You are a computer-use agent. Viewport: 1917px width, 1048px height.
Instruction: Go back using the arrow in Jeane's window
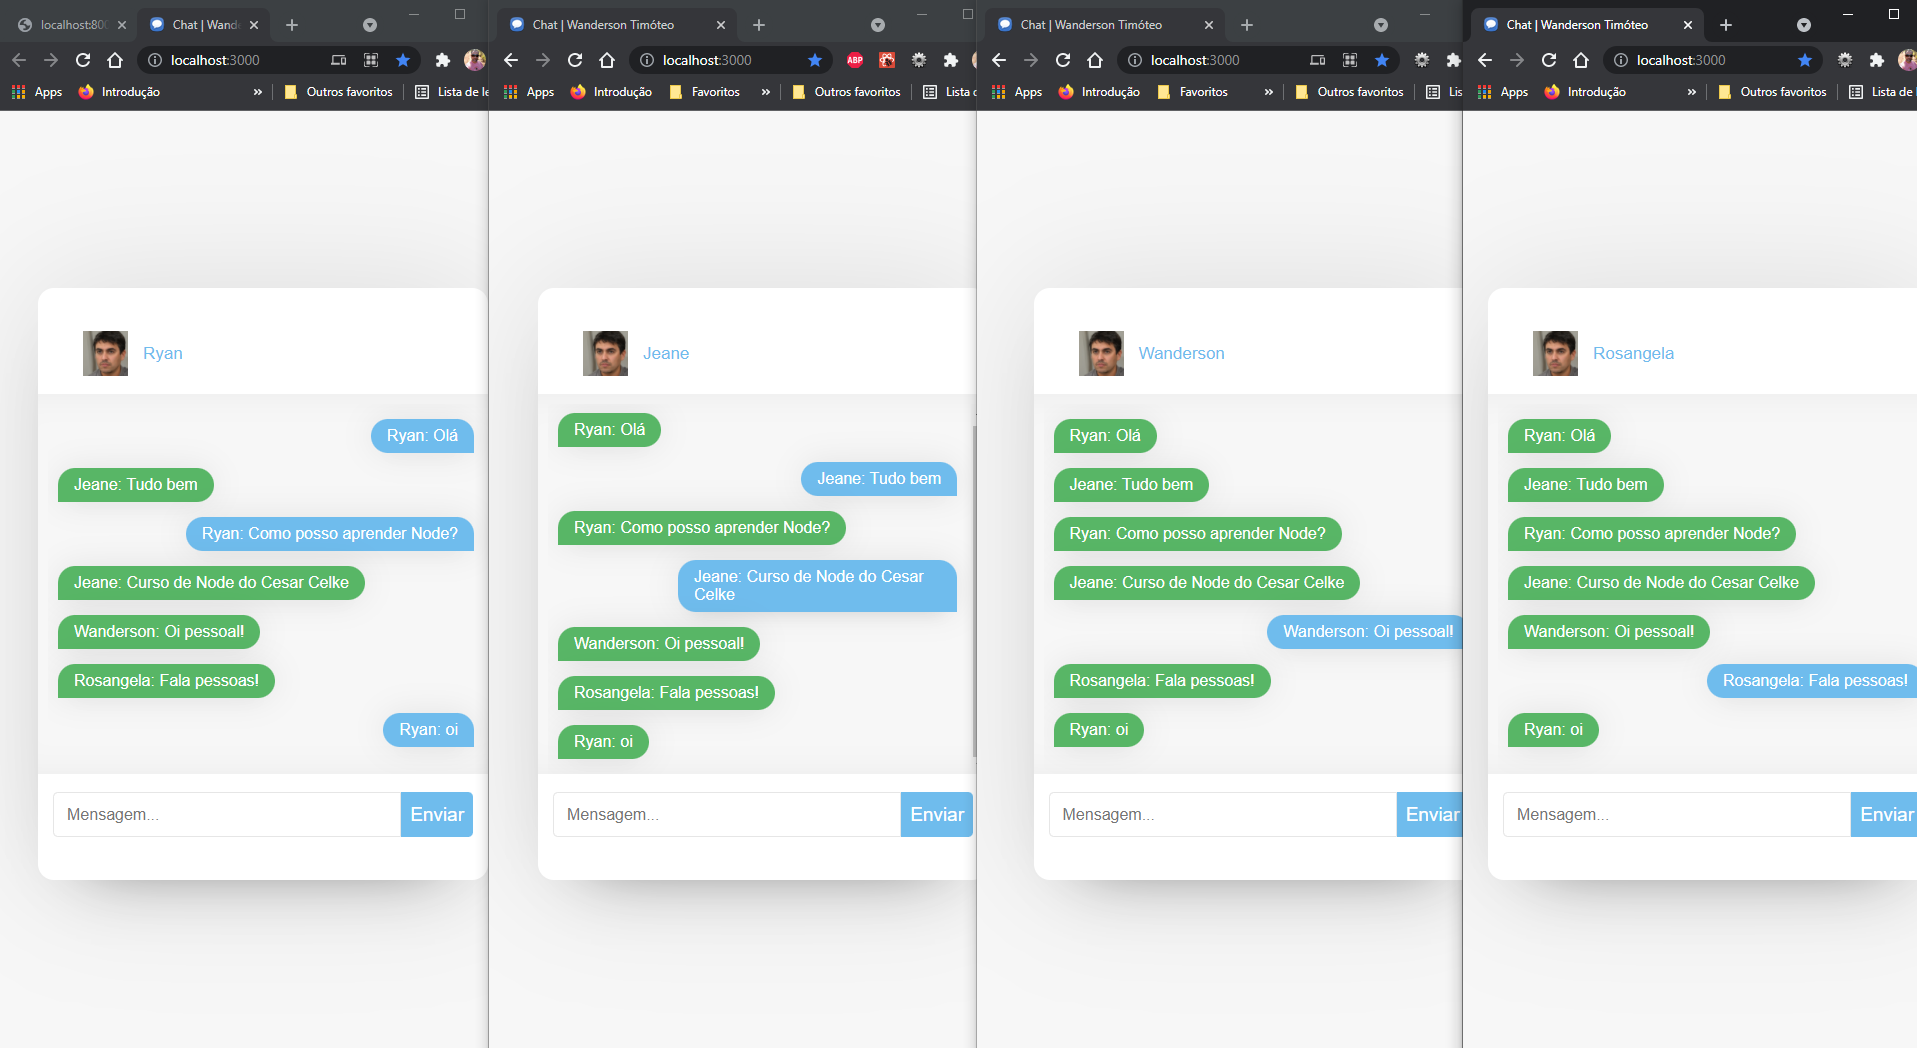(511, 60)
